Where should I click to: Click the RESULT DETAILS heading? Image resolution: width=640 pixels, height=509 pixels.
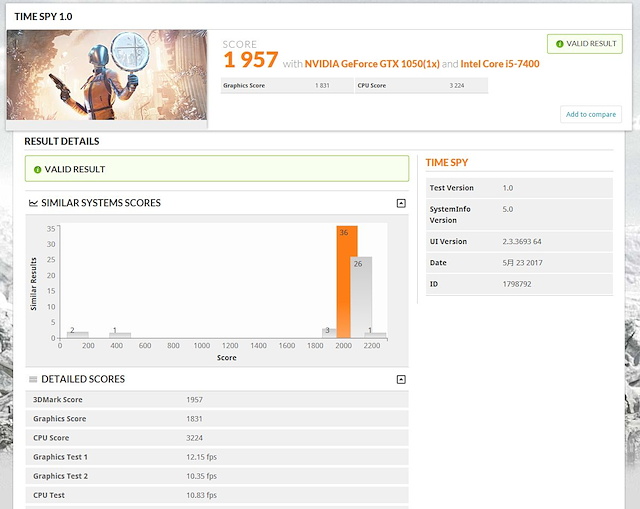pyautogui.click(x=62, y=141)
